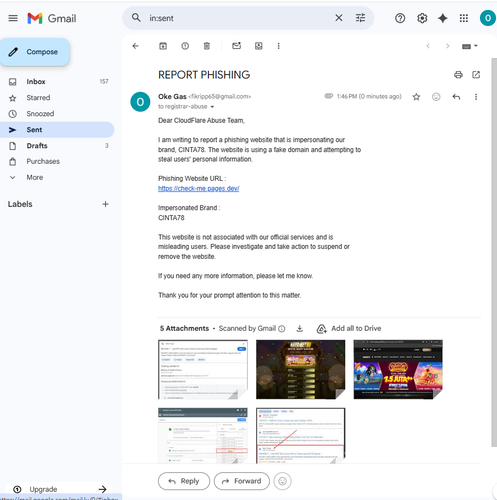The height and width of the screenshot is (500, 497).
Task: Open the slot game attachment thumbnail
Action: click(x=300, y=369)
